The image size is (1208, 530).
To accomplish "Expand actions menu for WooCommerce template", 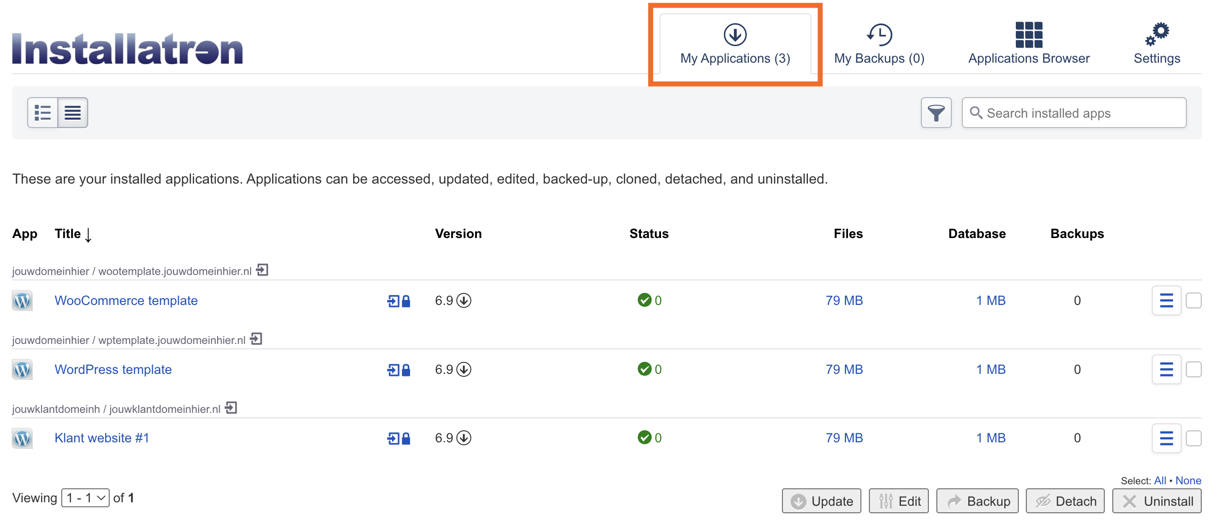I will [1166, 301].
